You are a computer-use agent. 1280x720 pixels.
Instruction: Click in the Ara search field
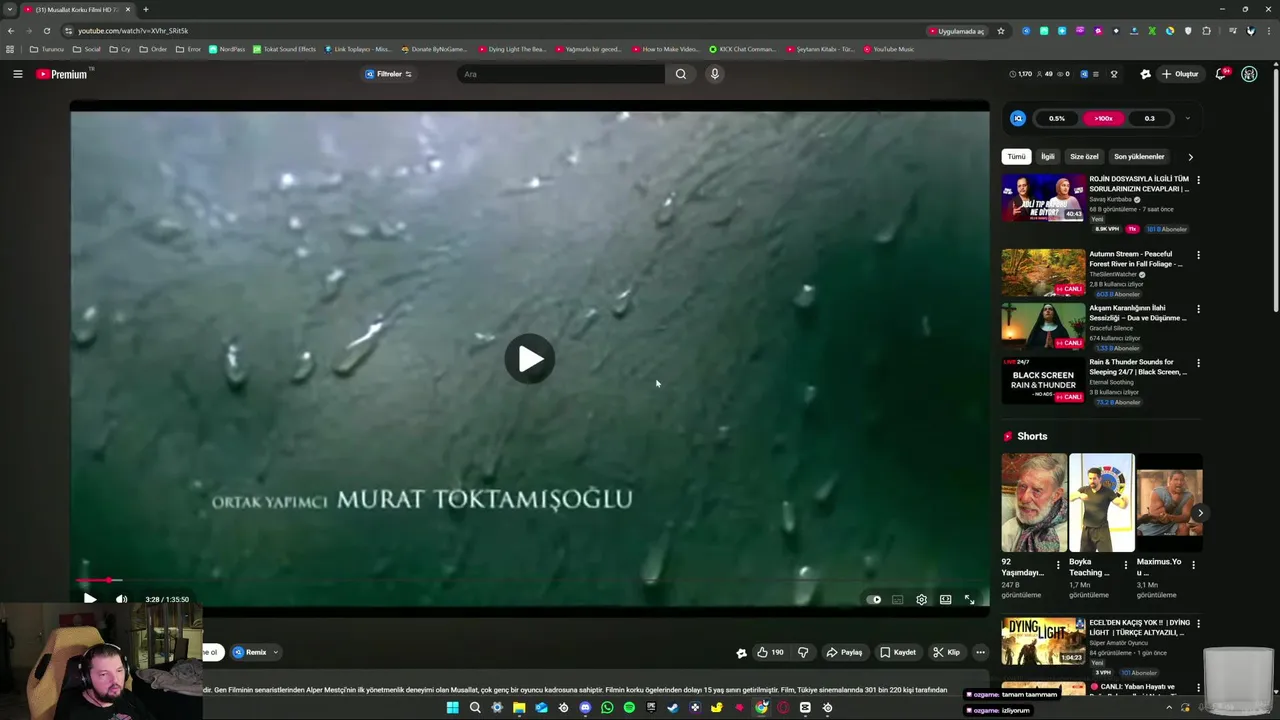point(562,74)
